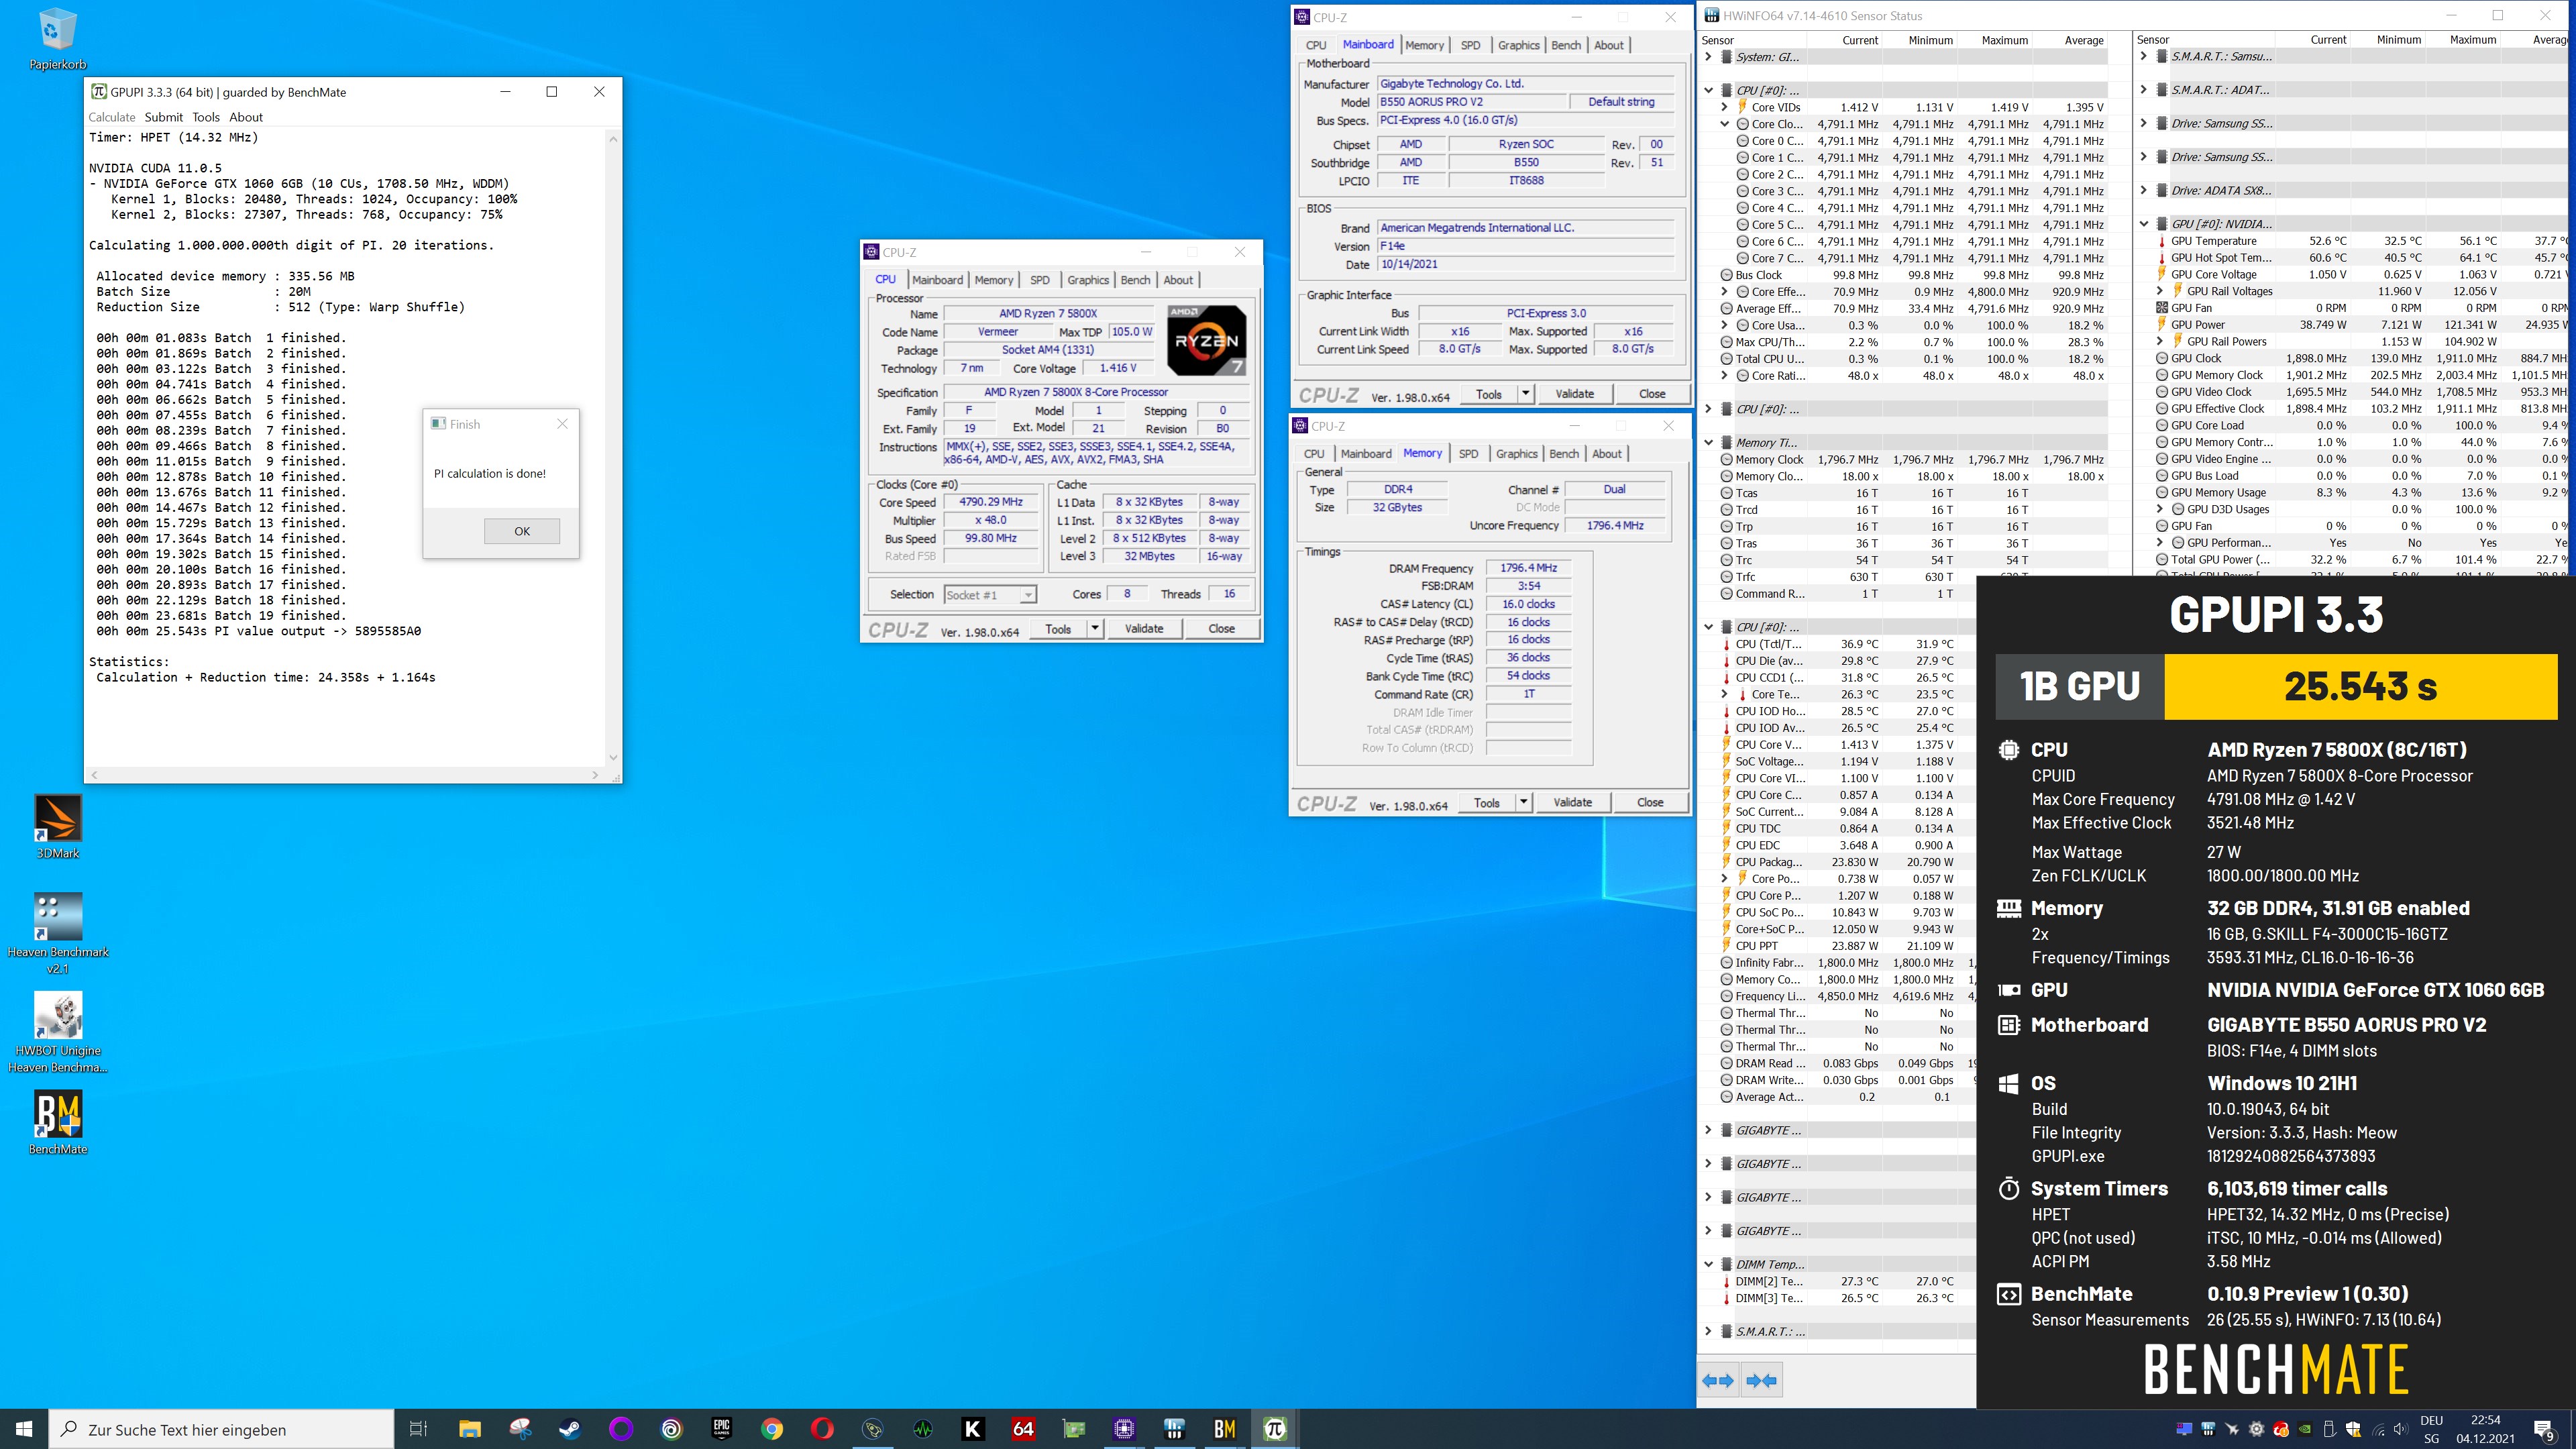Click the GPUPI vertical scrollbar down arrow
Viewport: 2576px width, 1449px height.
pos(613,757)
